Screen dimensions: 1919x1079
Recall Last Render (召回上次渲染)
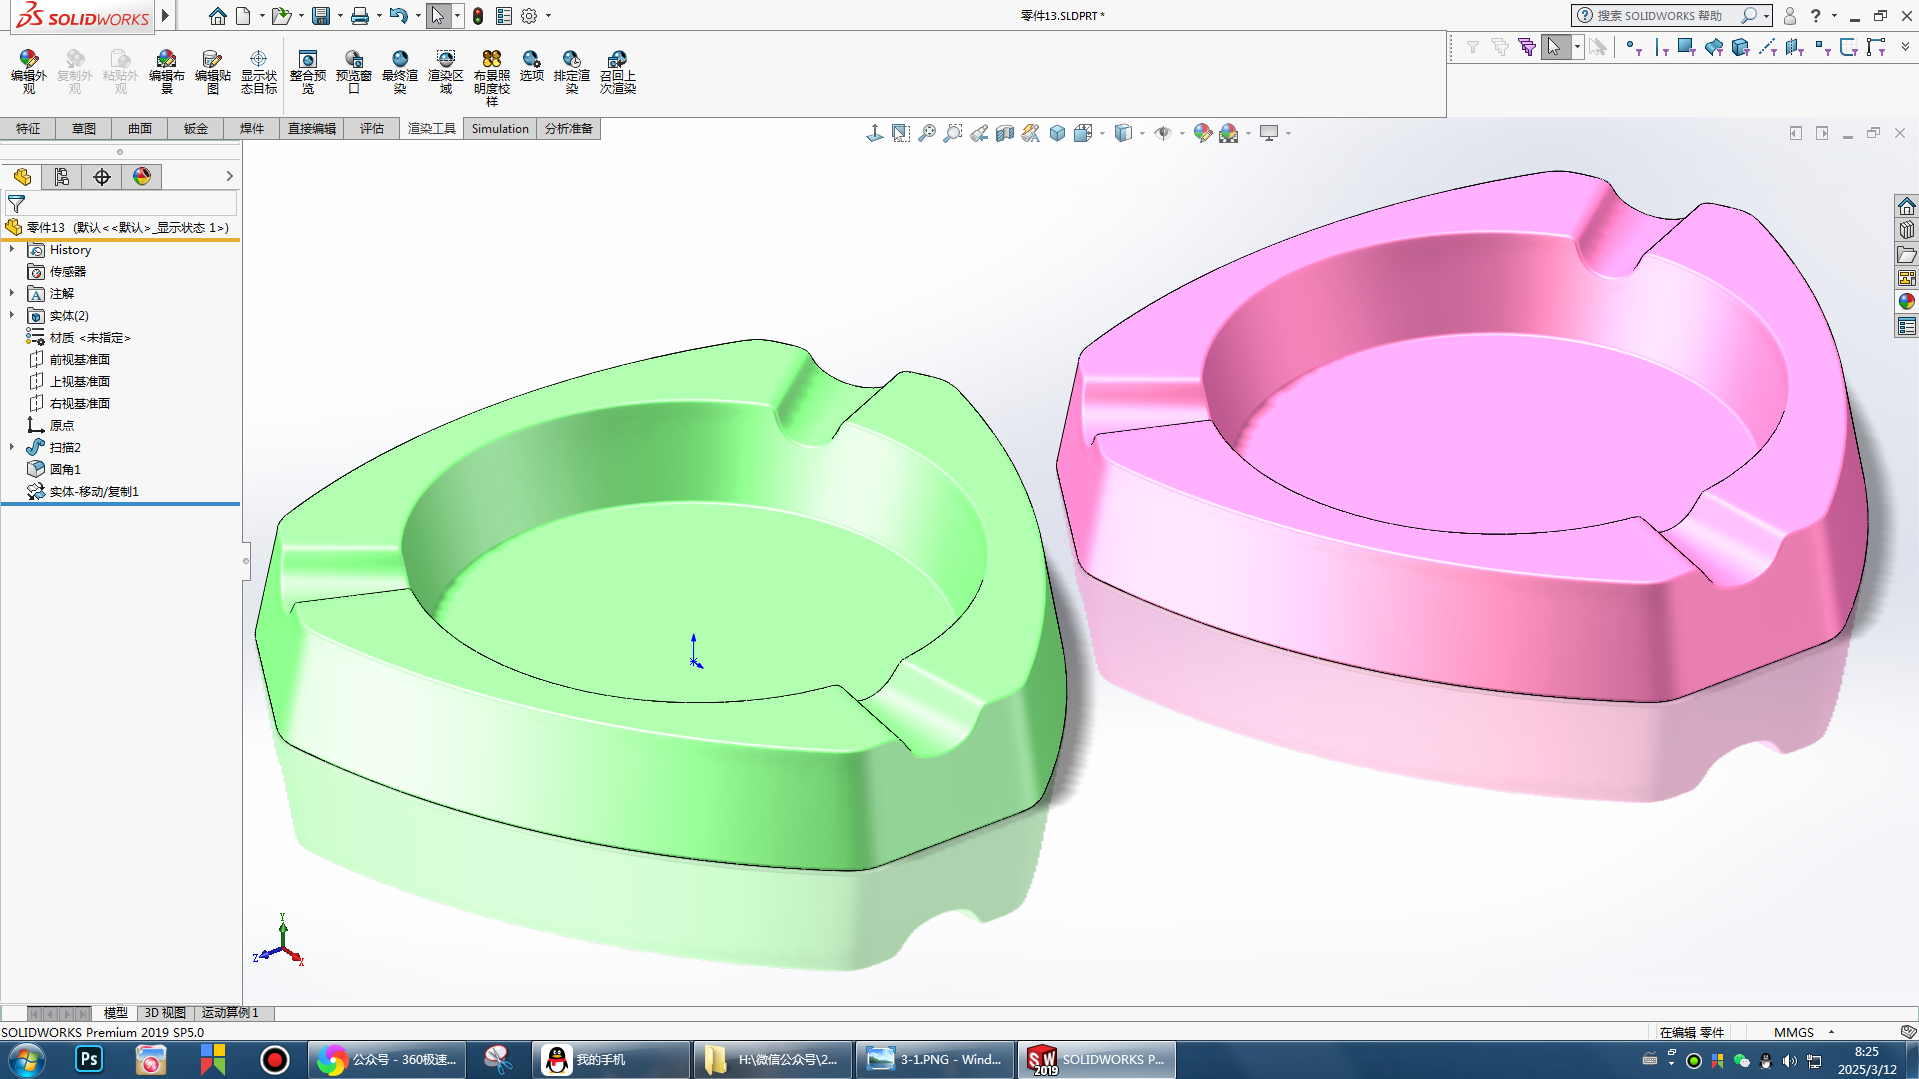click(x=618, y=72)
